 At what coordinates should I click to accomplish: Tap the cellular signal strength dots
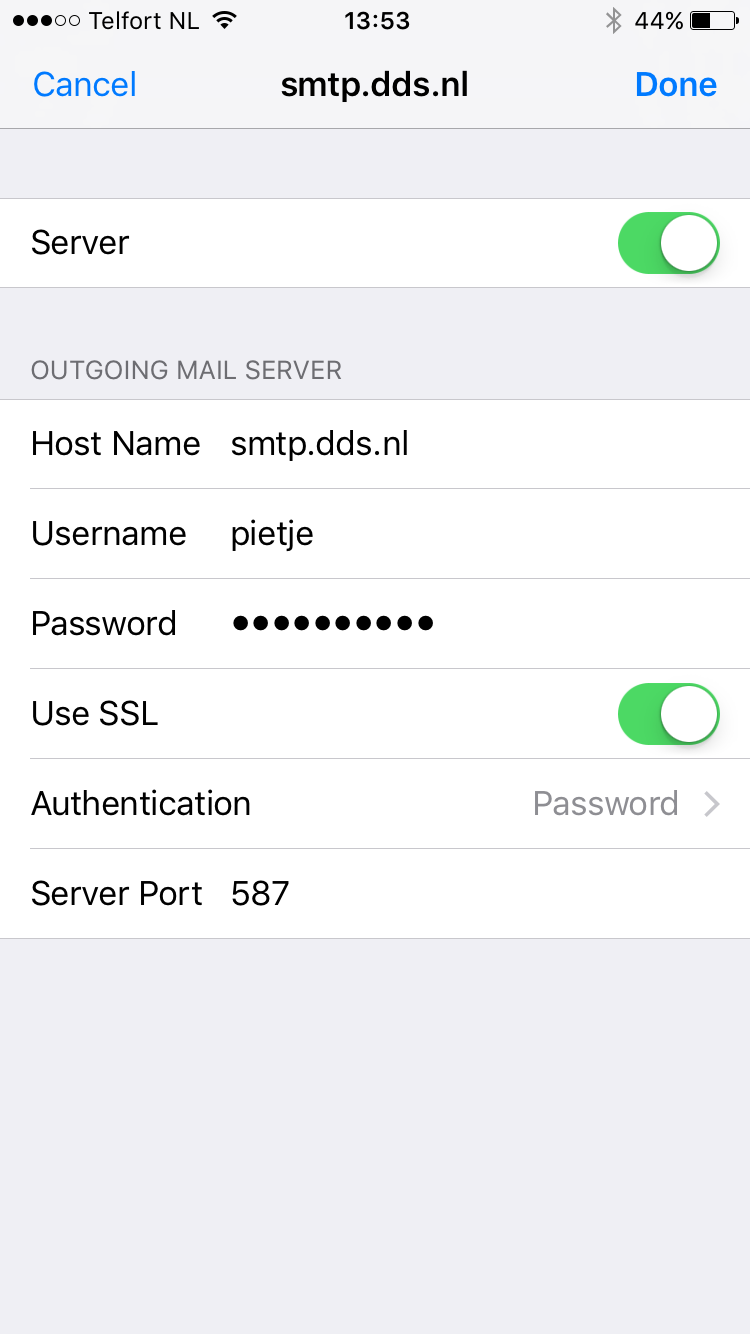click(46, 20)
